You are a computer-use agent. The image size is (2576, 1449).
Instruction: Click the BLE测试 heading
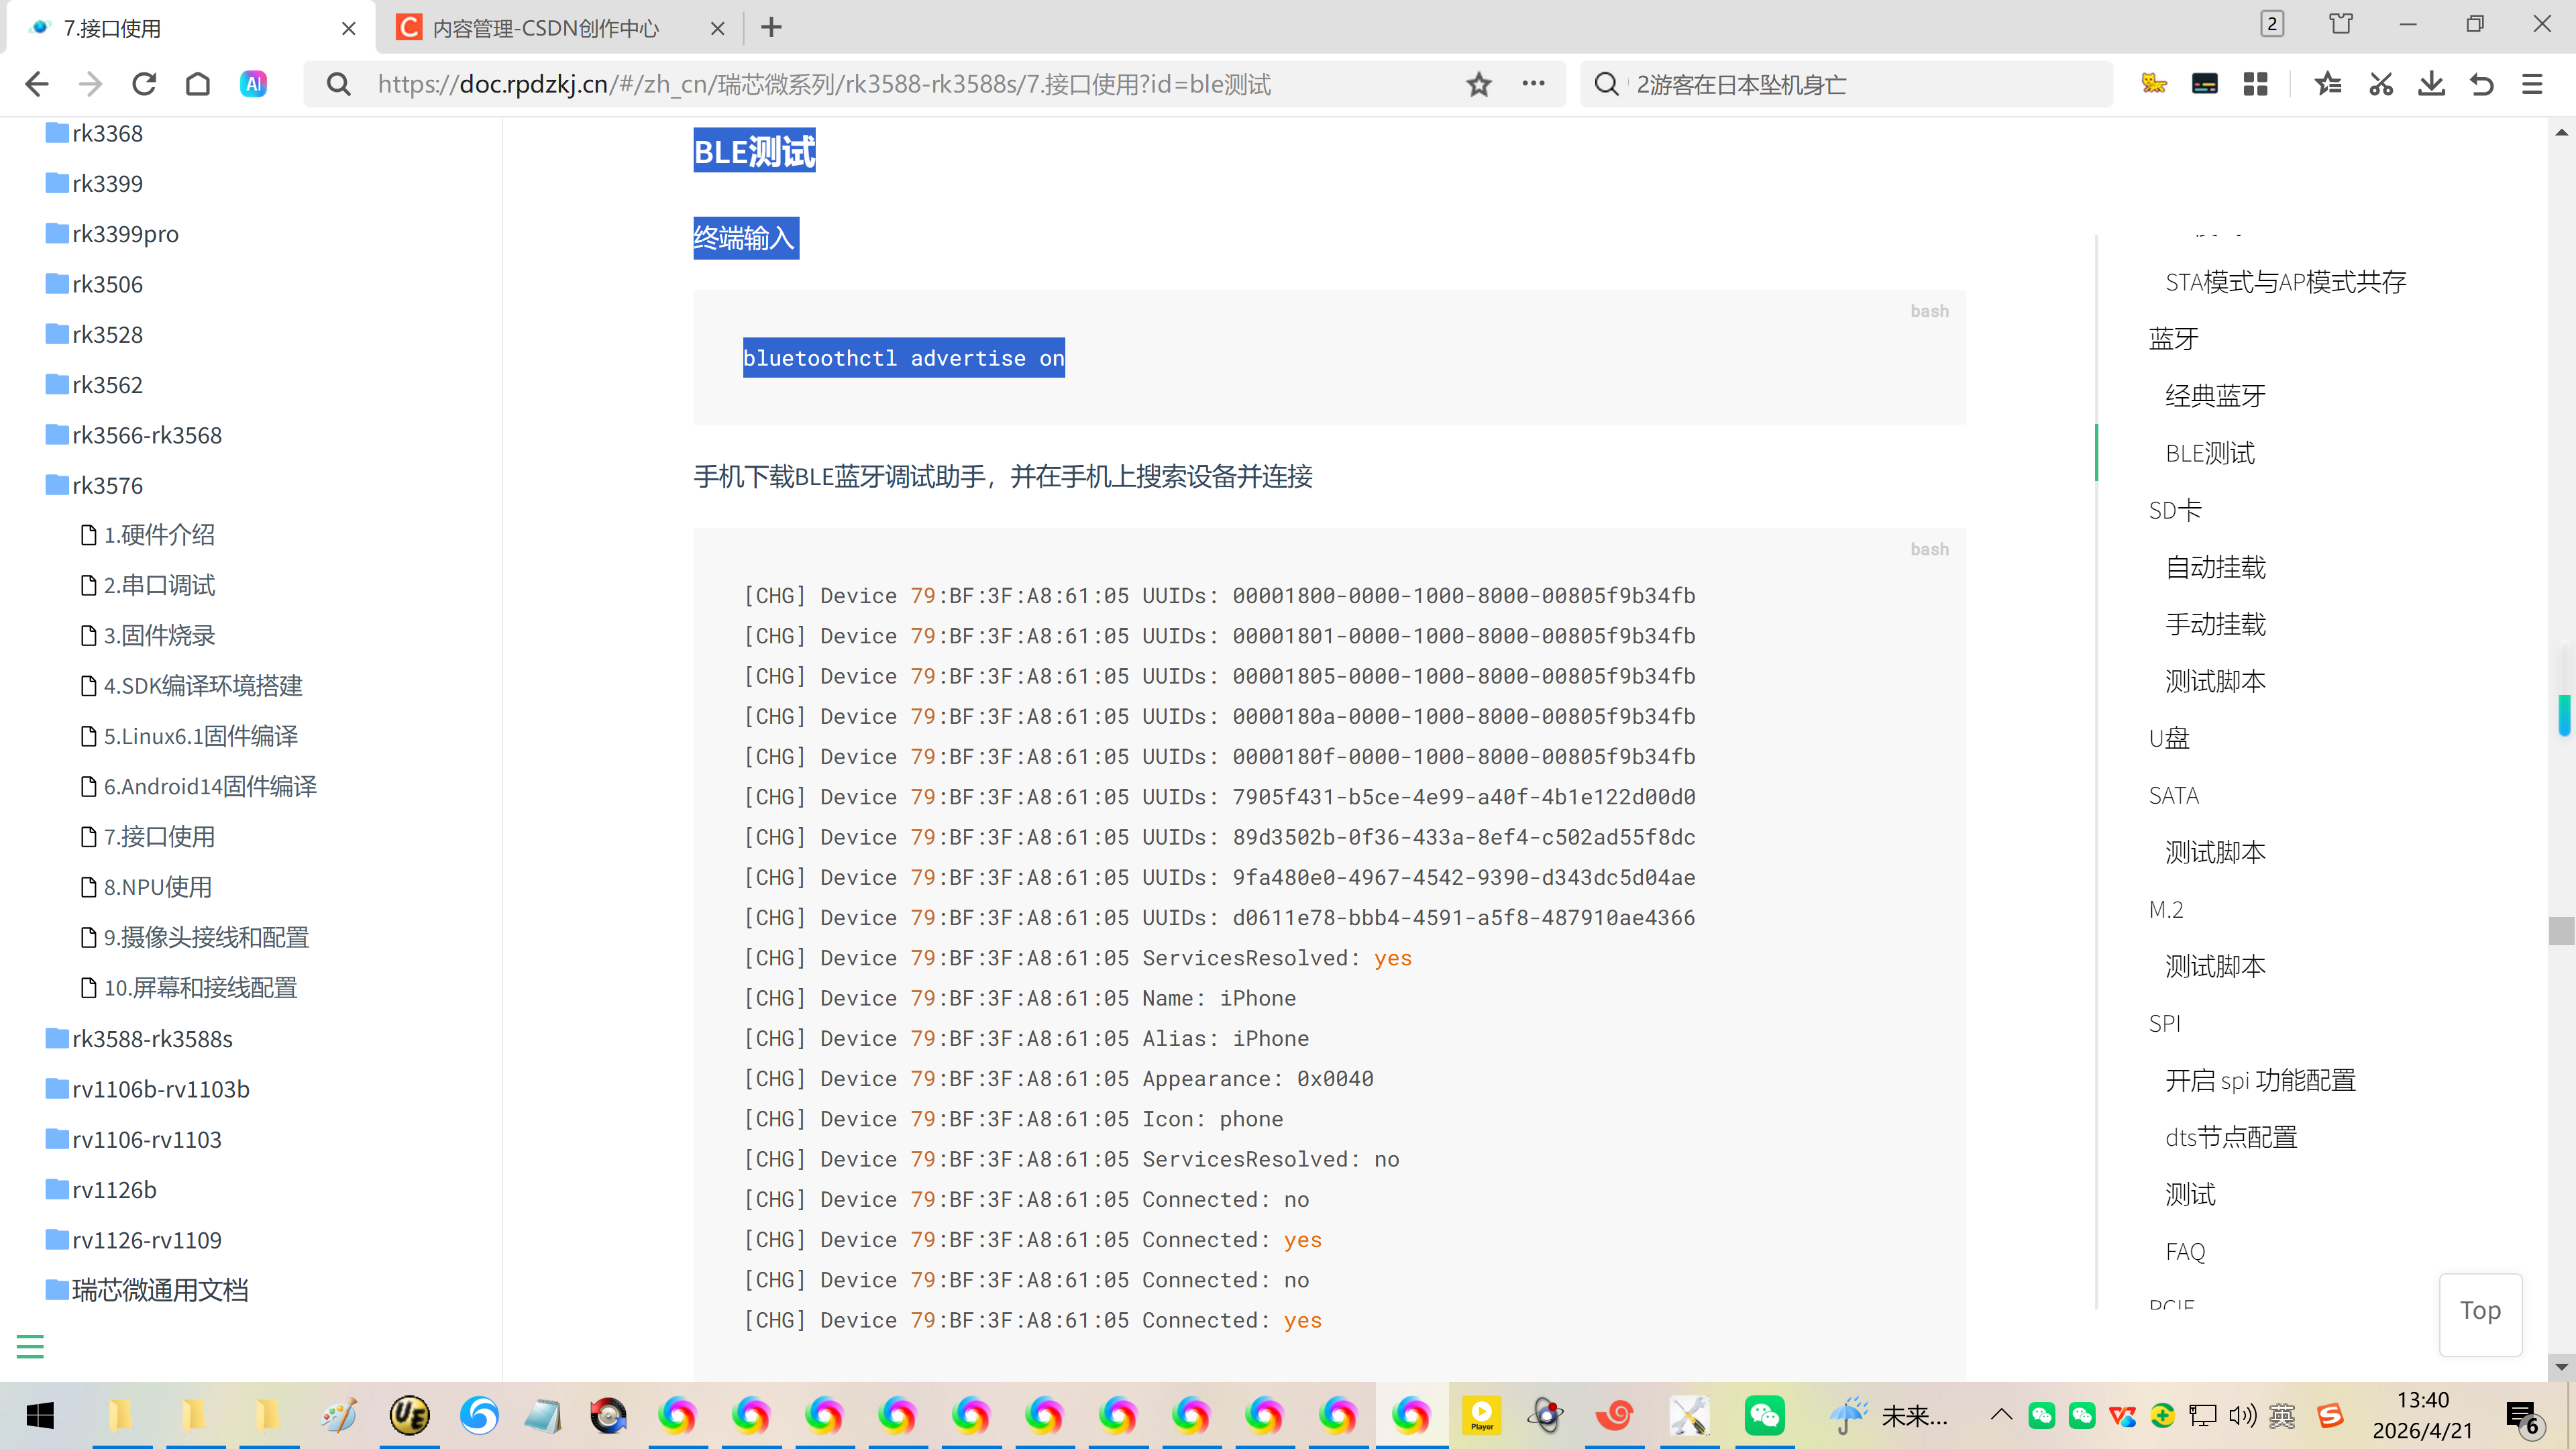[754, 151]
